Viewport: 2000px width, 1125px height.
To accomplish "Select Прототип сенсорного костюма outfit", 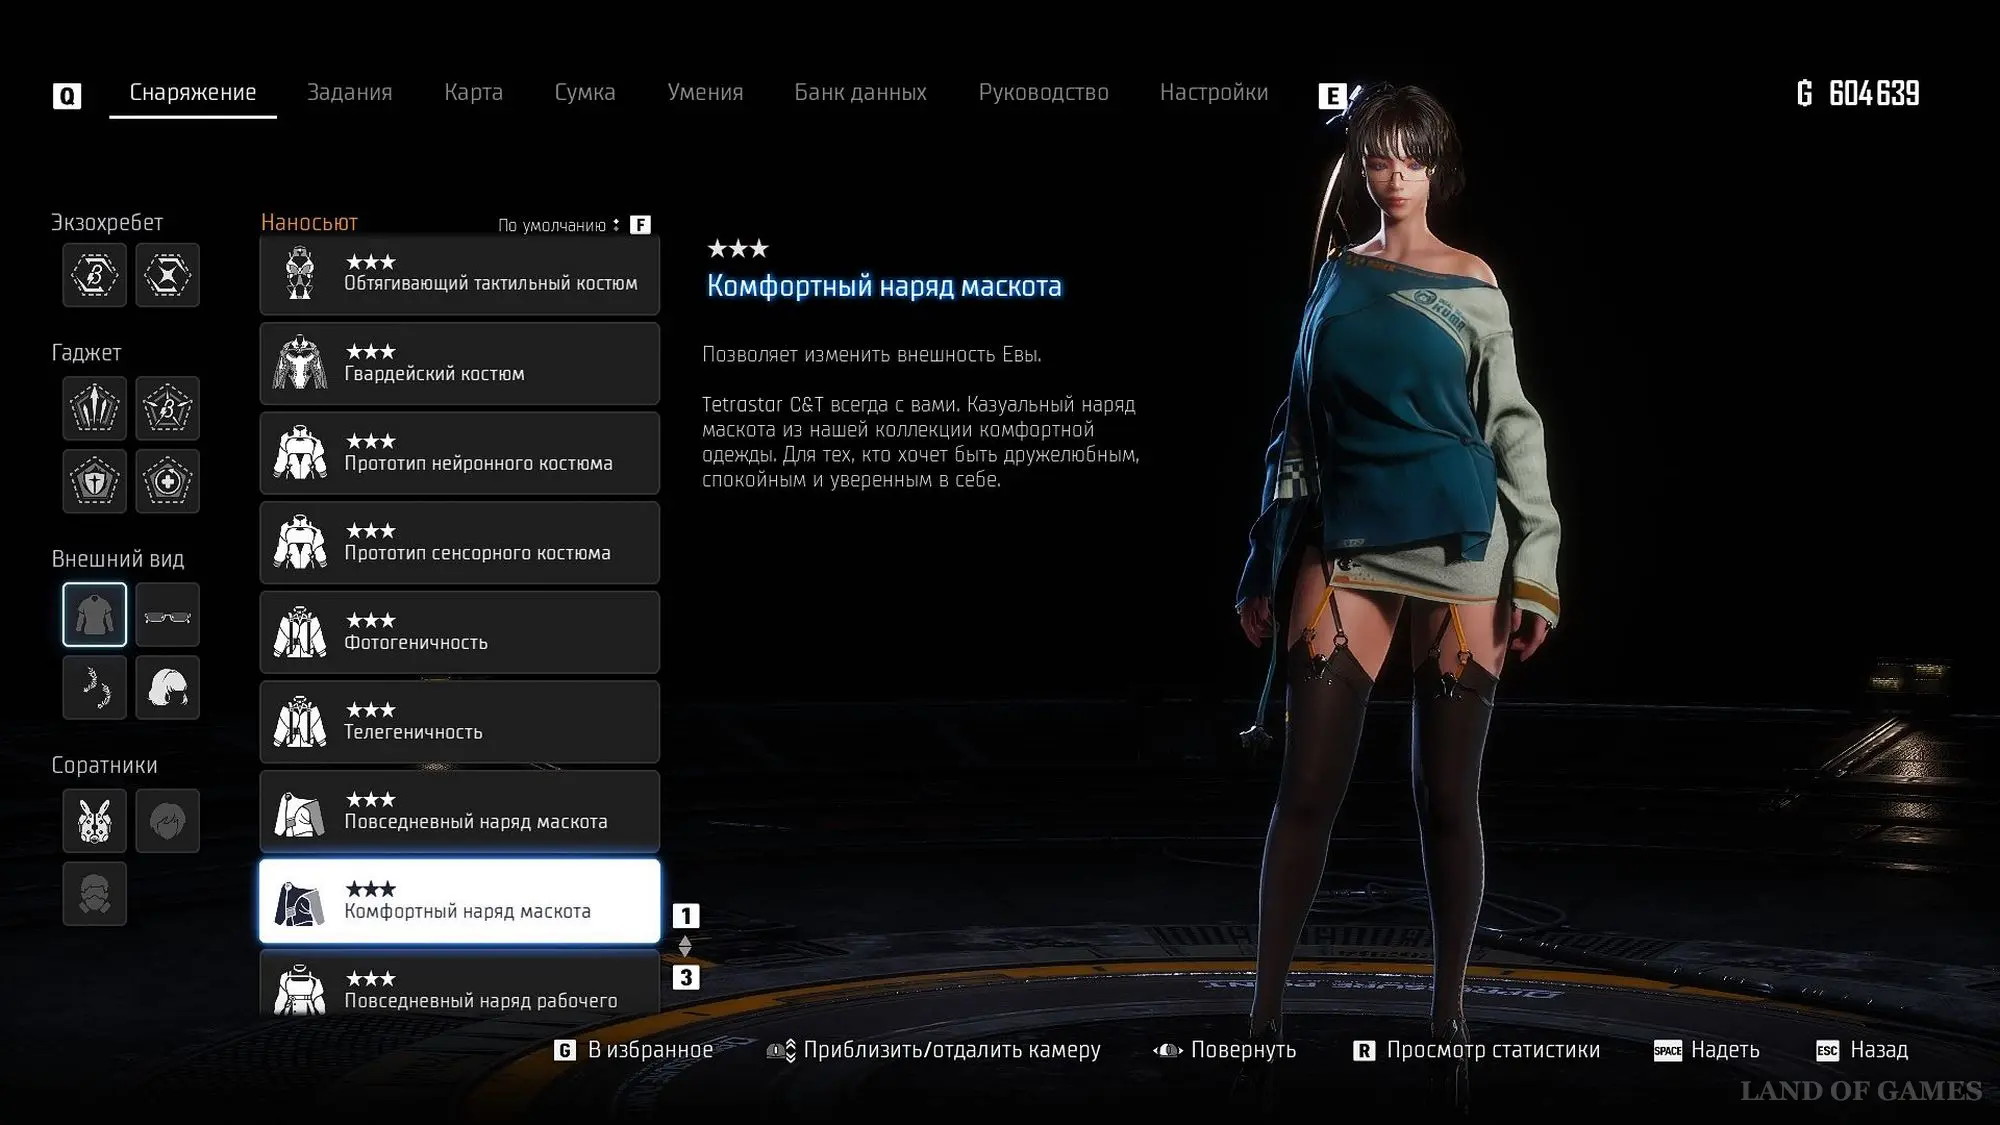I will click(x=460, y=543).
